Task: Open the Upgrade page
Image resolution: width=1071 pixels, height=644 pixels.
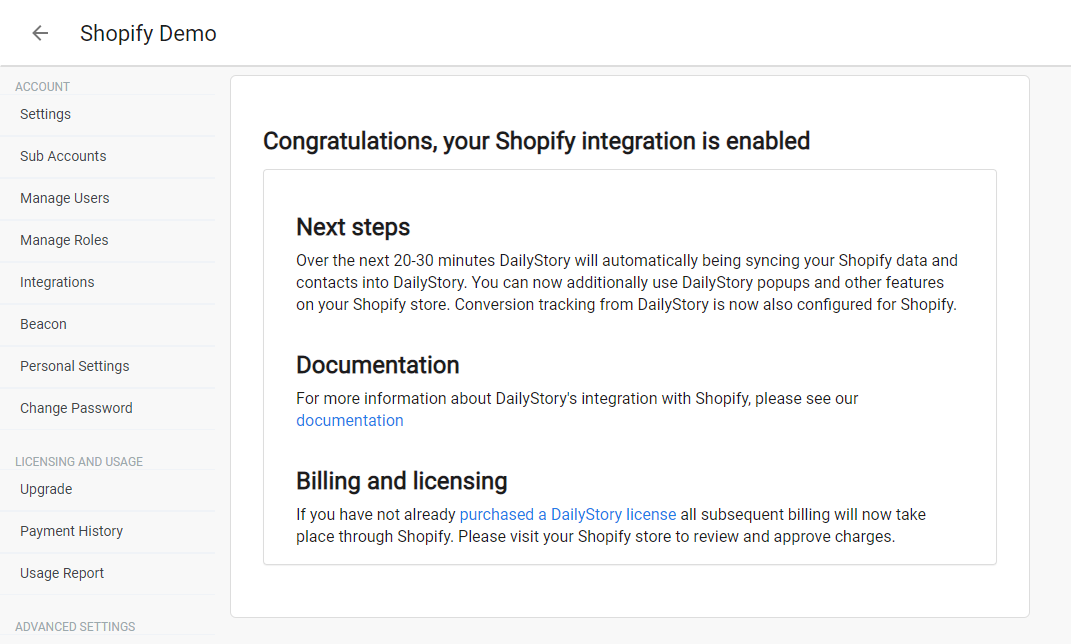Action: pos(46,489)
